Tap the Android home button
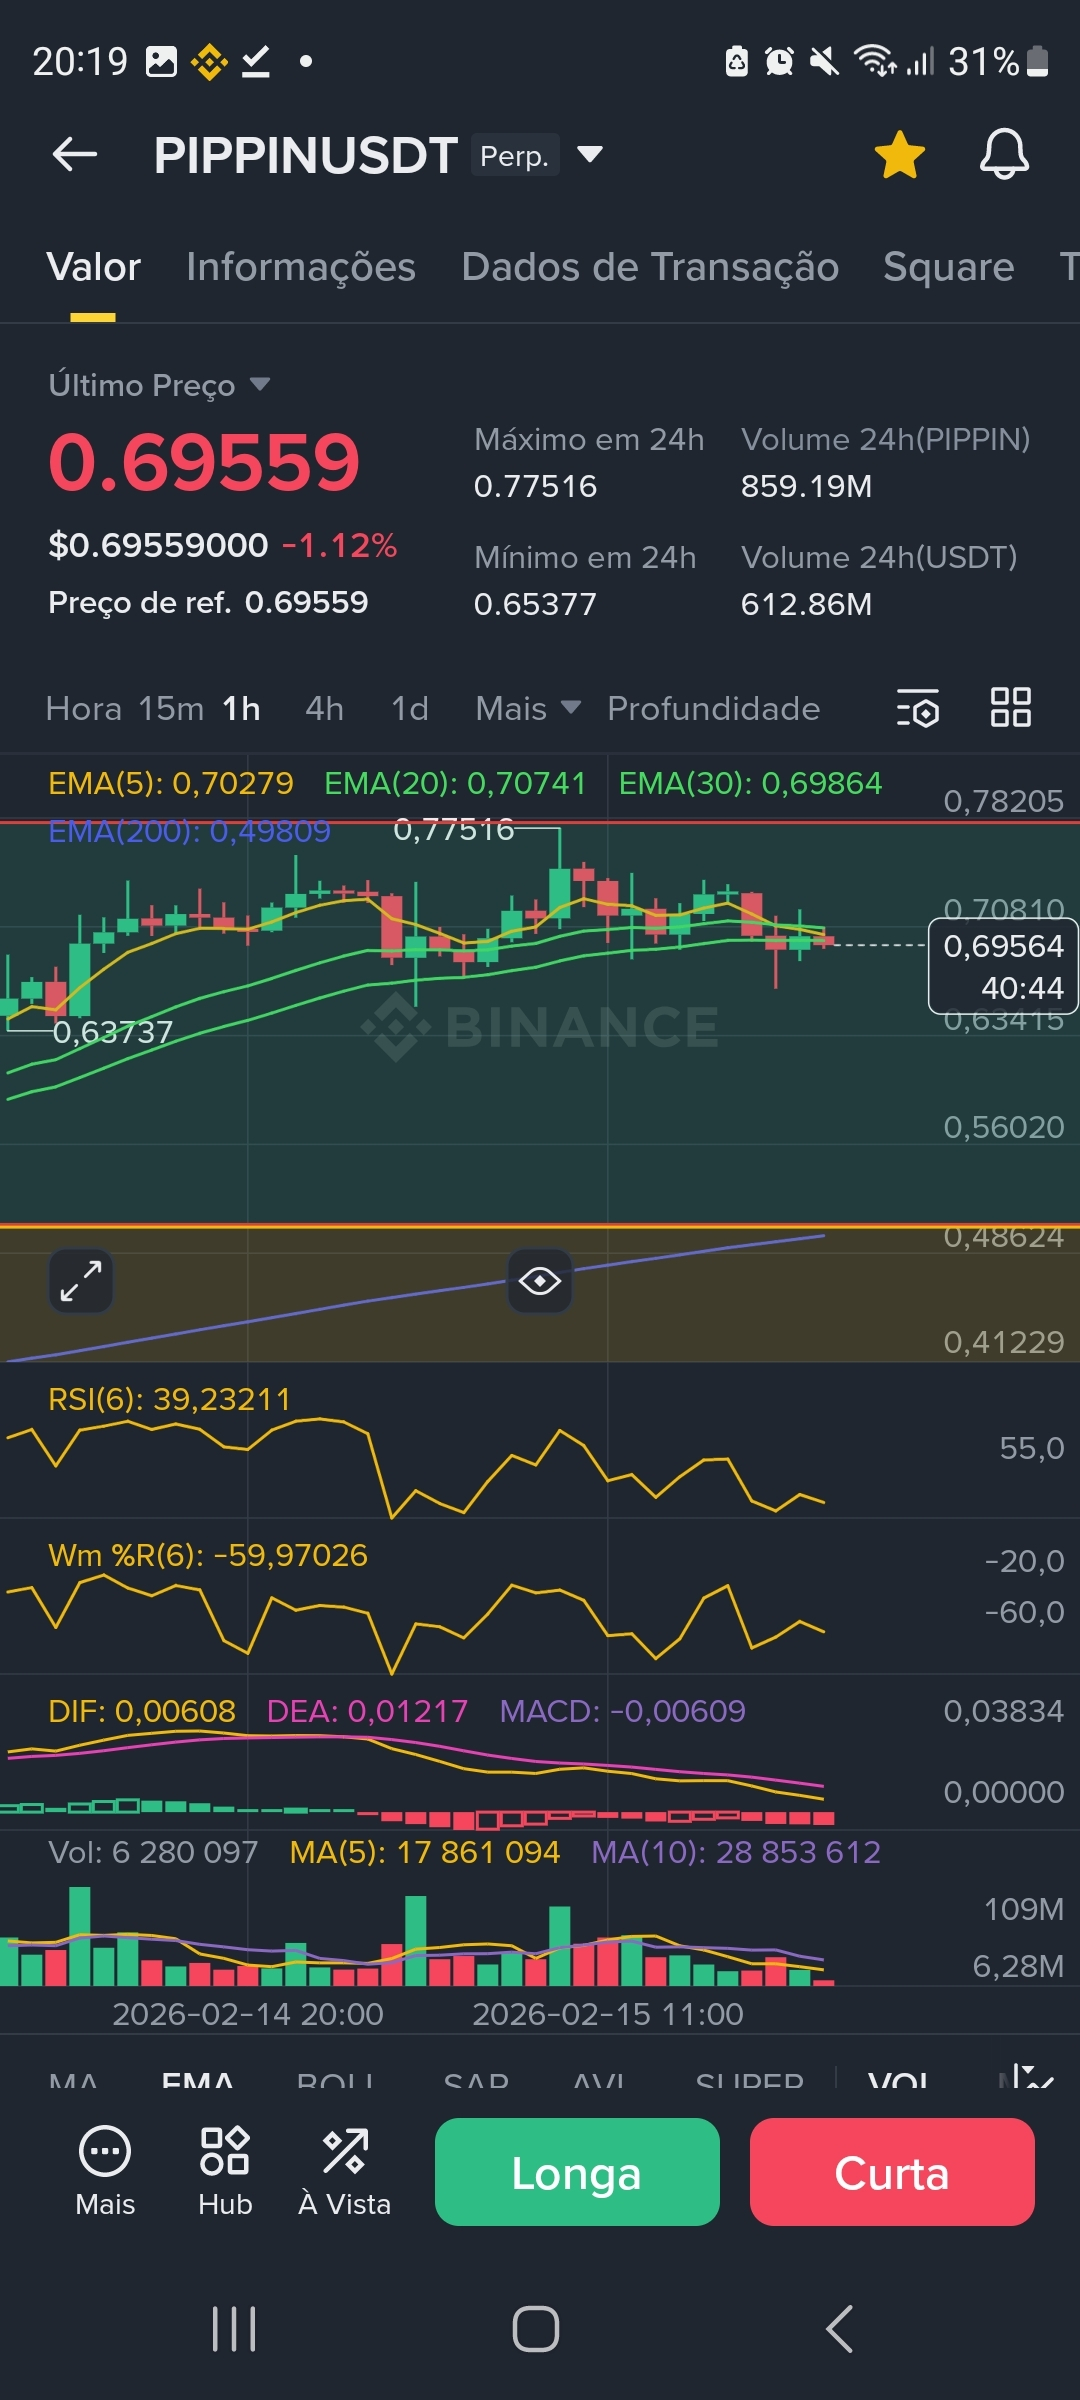Viewport: 1080px width, 2400px height. [x=536, y=2329]
